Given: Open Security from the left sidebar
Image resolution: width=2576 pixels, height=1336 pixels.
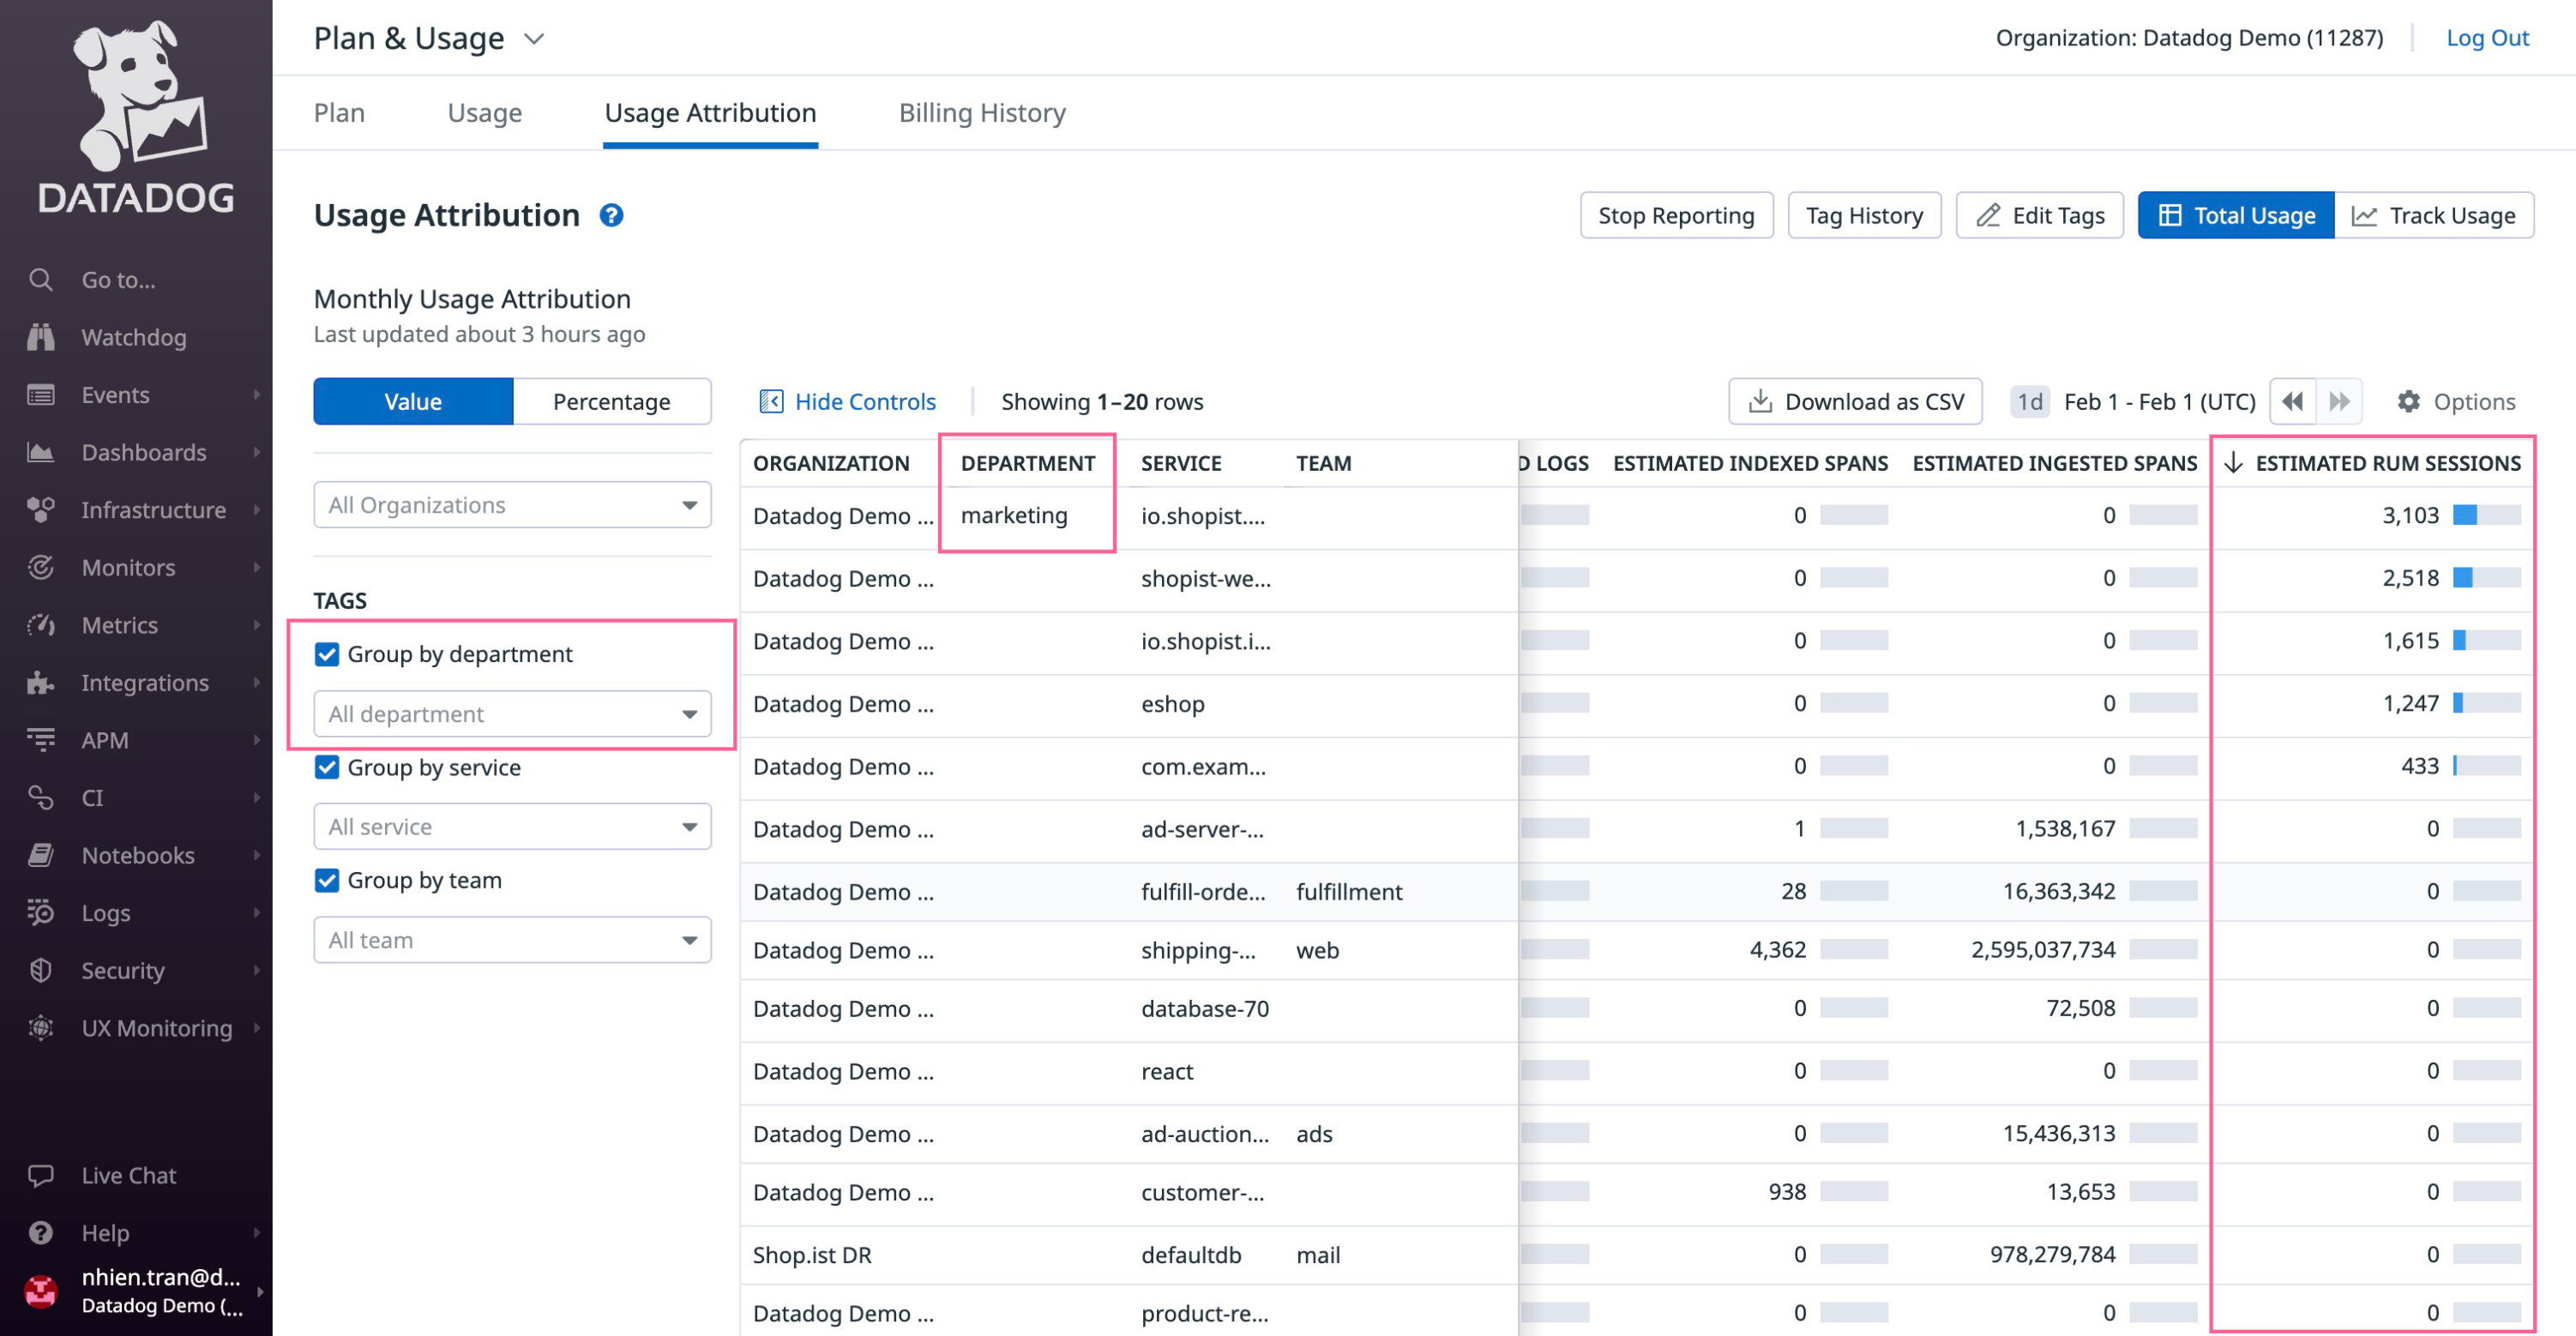Looking at the screenshot, I should pyautogui.click(x=41, y=970).
